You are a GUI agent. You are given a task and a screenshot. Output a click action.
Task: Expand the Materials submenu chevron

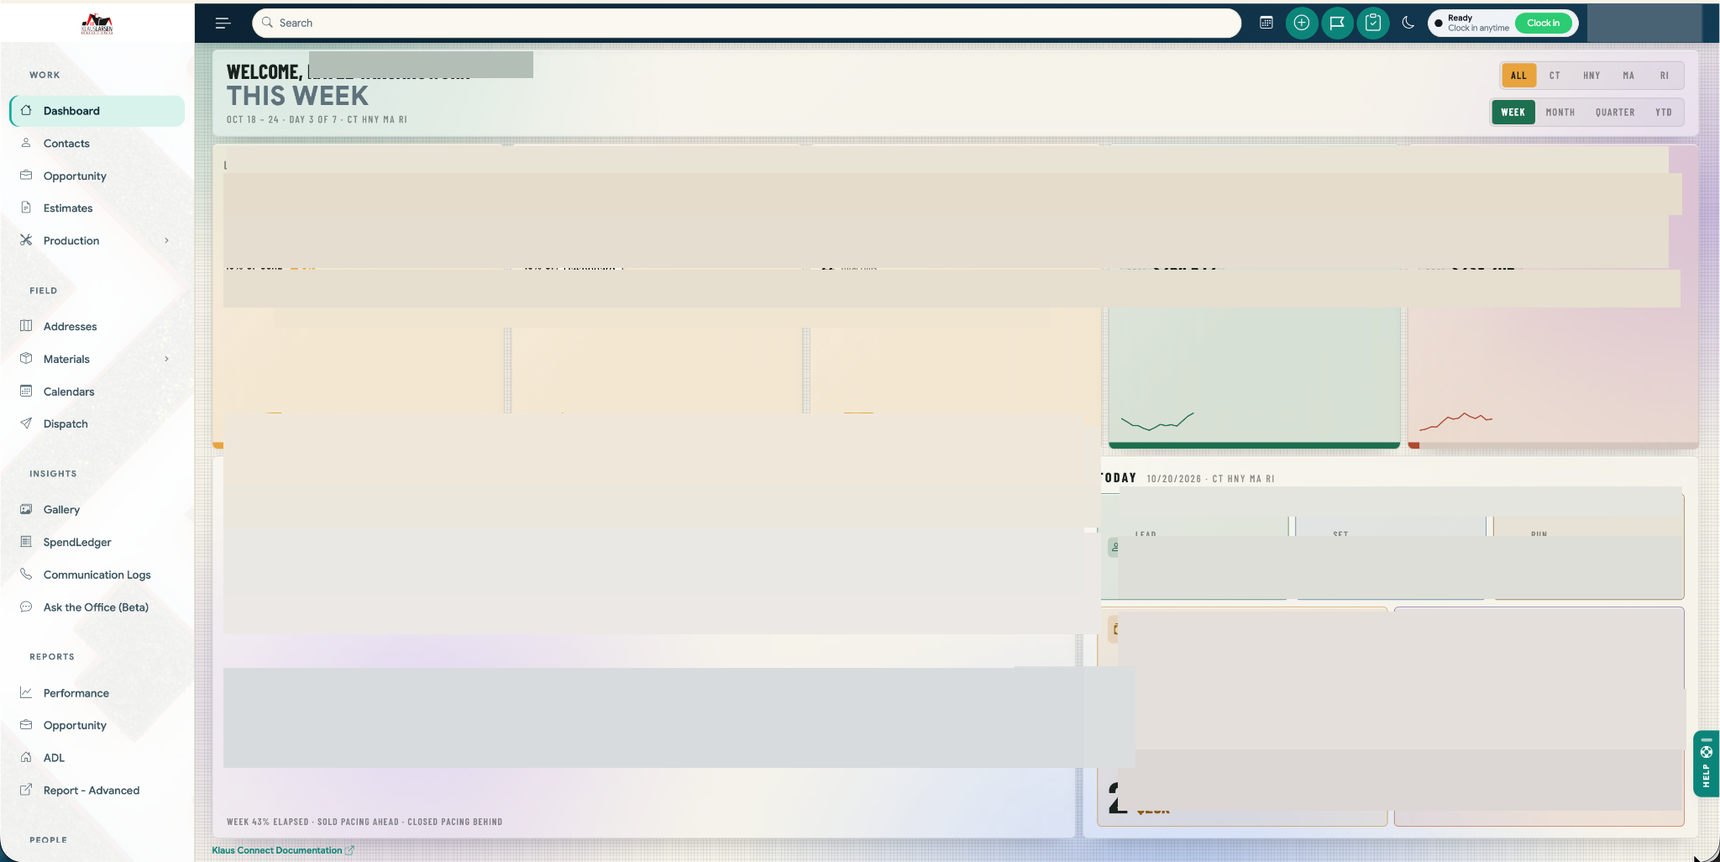pyautogui.click(x=166, y=359)
